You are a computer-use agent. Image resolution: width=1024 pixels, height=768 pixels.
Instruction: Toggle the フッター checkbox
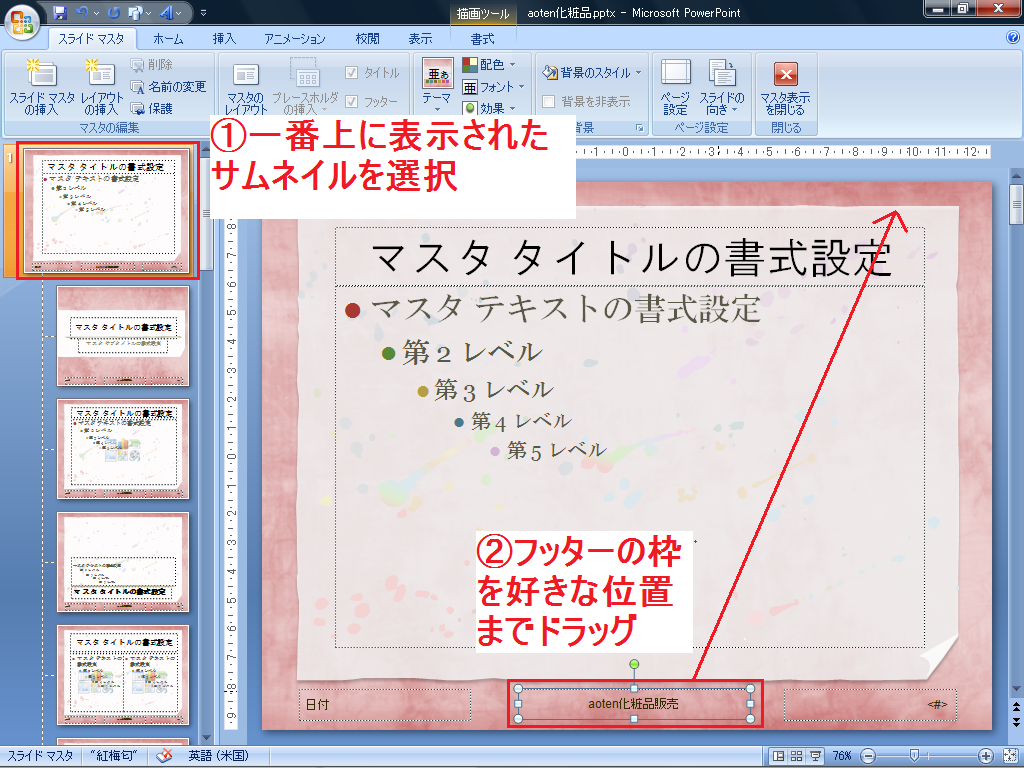pyautogui.click(x=352, y=101)
